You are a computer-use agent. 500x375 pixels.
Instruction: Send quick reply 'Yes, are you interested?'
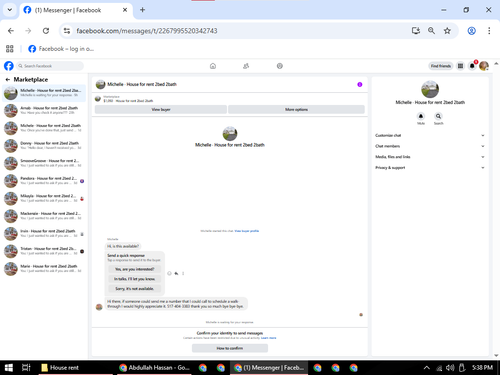135,269
